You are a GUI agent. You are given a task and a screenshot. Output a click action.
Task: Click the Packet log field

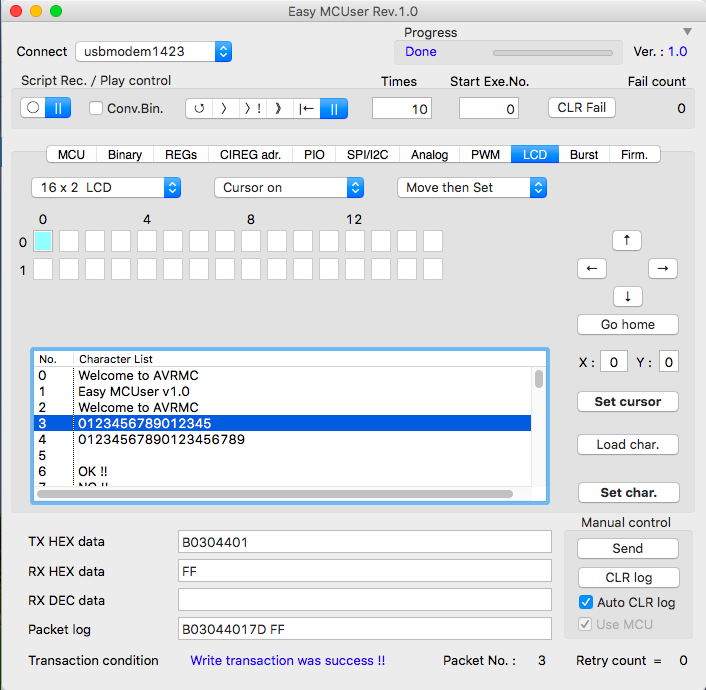pos(365,629)
